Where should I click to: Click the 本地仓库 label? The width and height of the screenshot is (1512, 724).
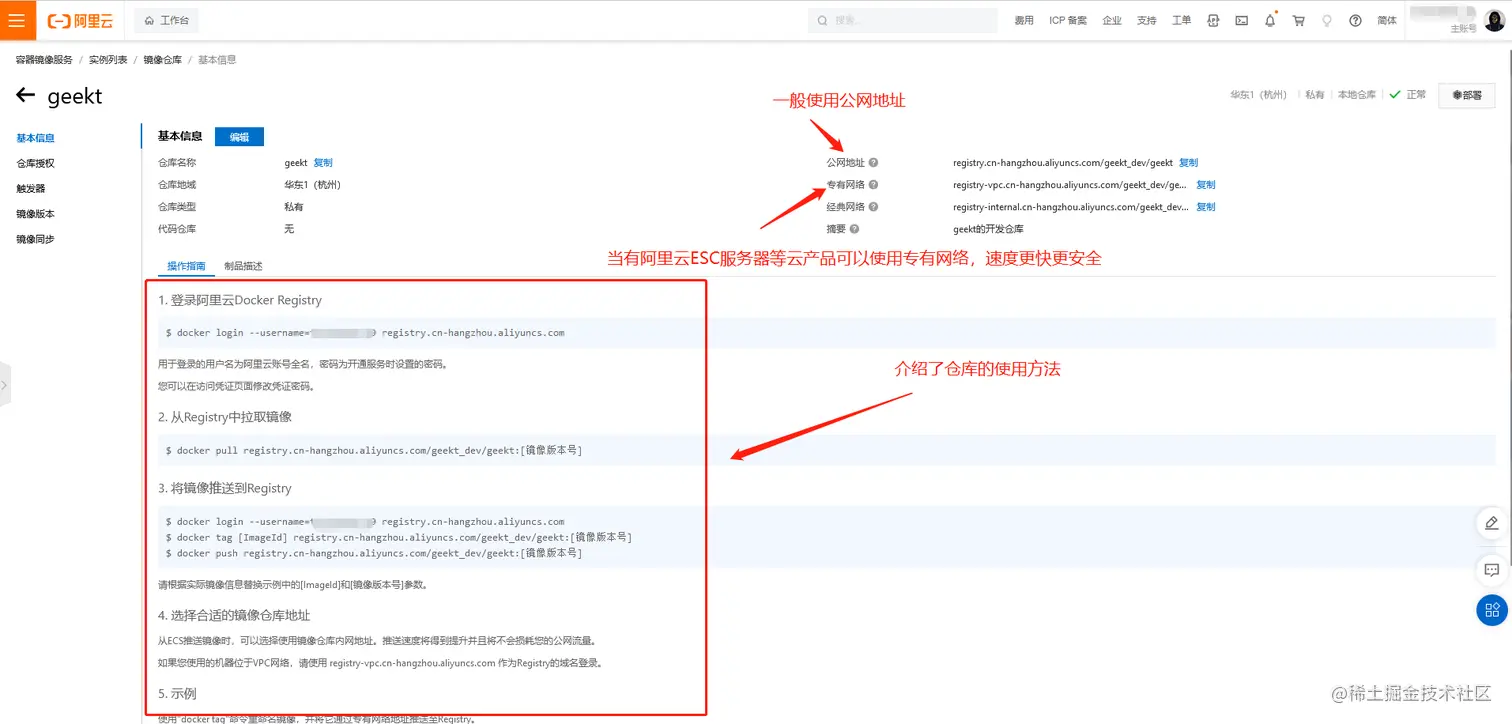1357,95
